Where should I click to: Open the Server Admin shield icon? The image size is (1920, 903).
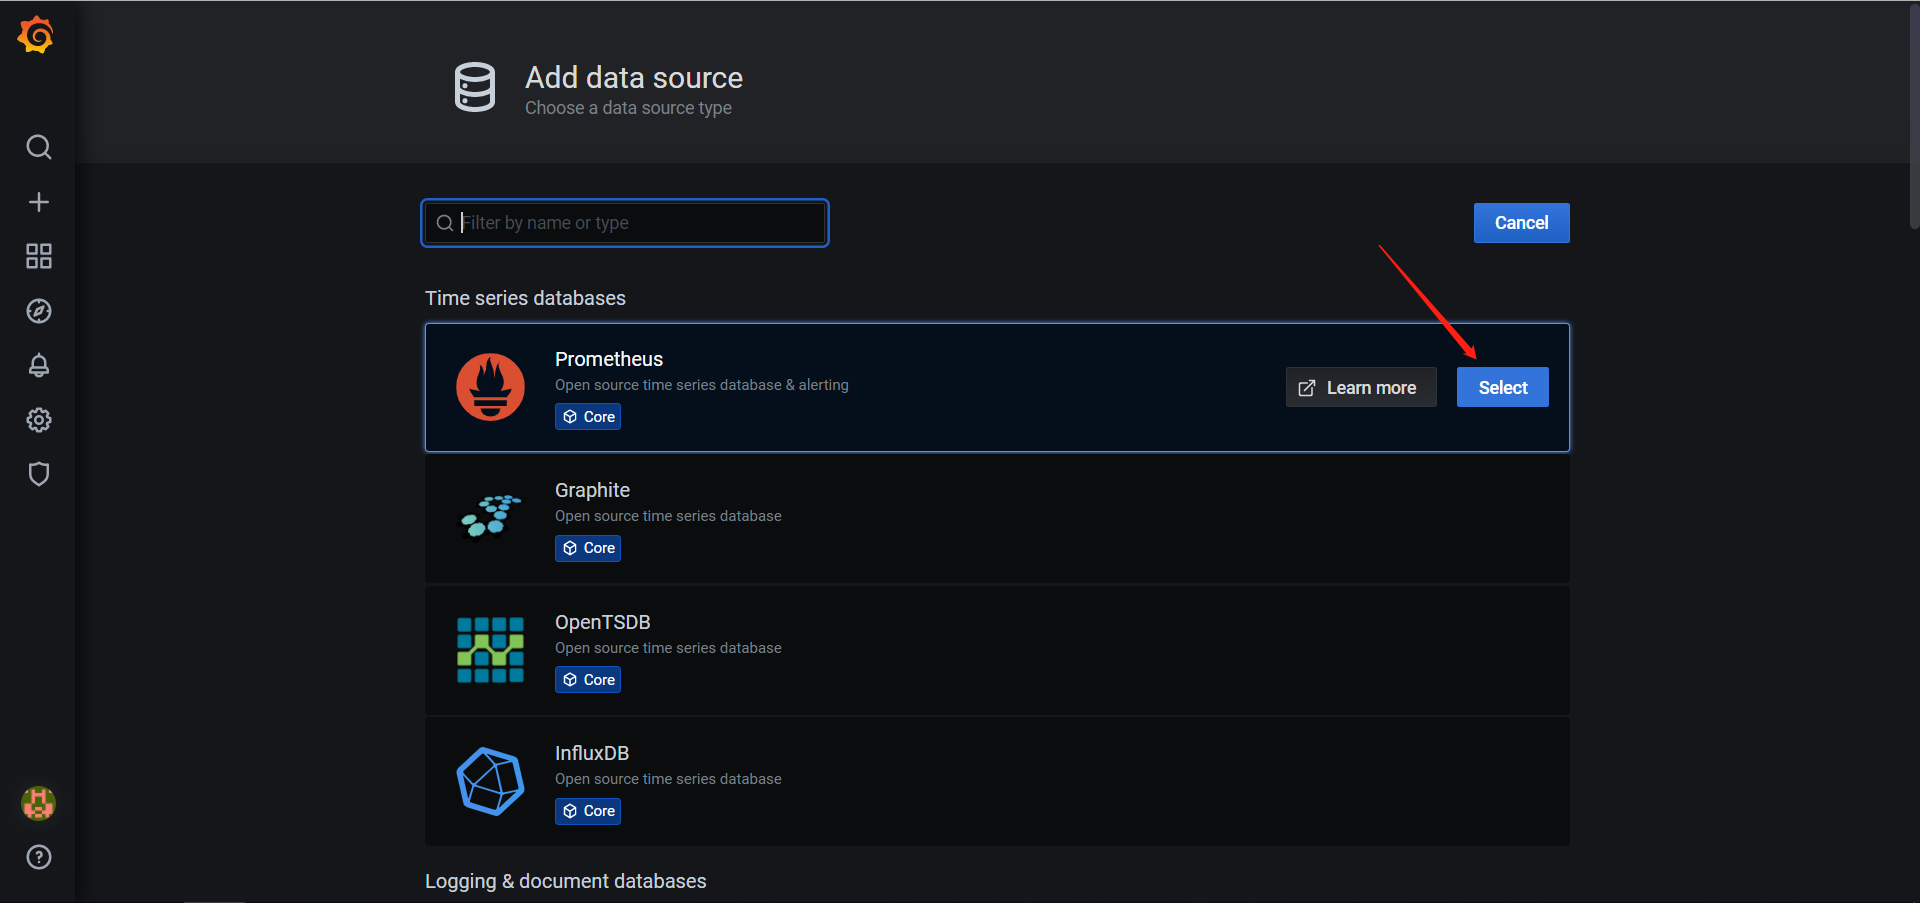(x=38, y=474)
